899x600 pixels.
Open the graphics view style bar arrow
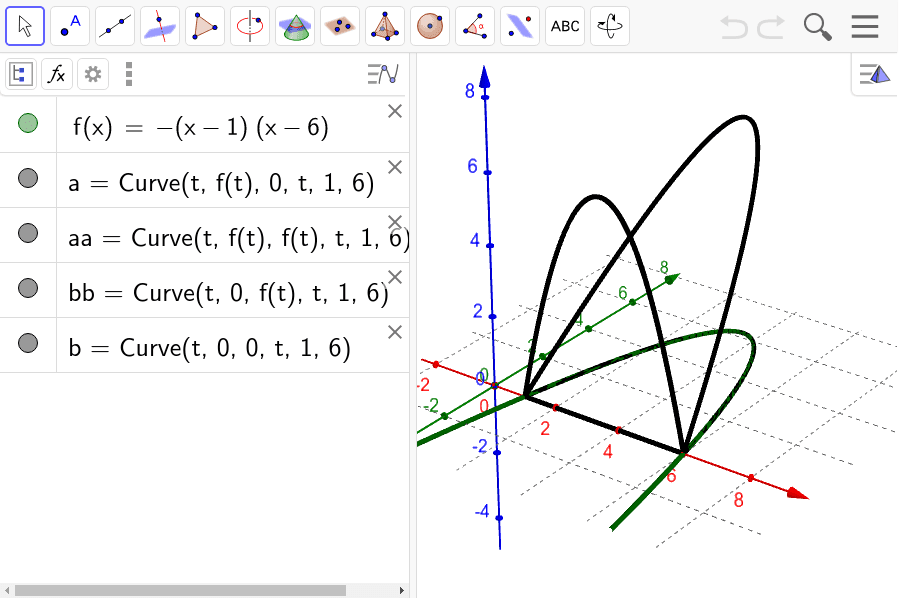tap(873, 73)
